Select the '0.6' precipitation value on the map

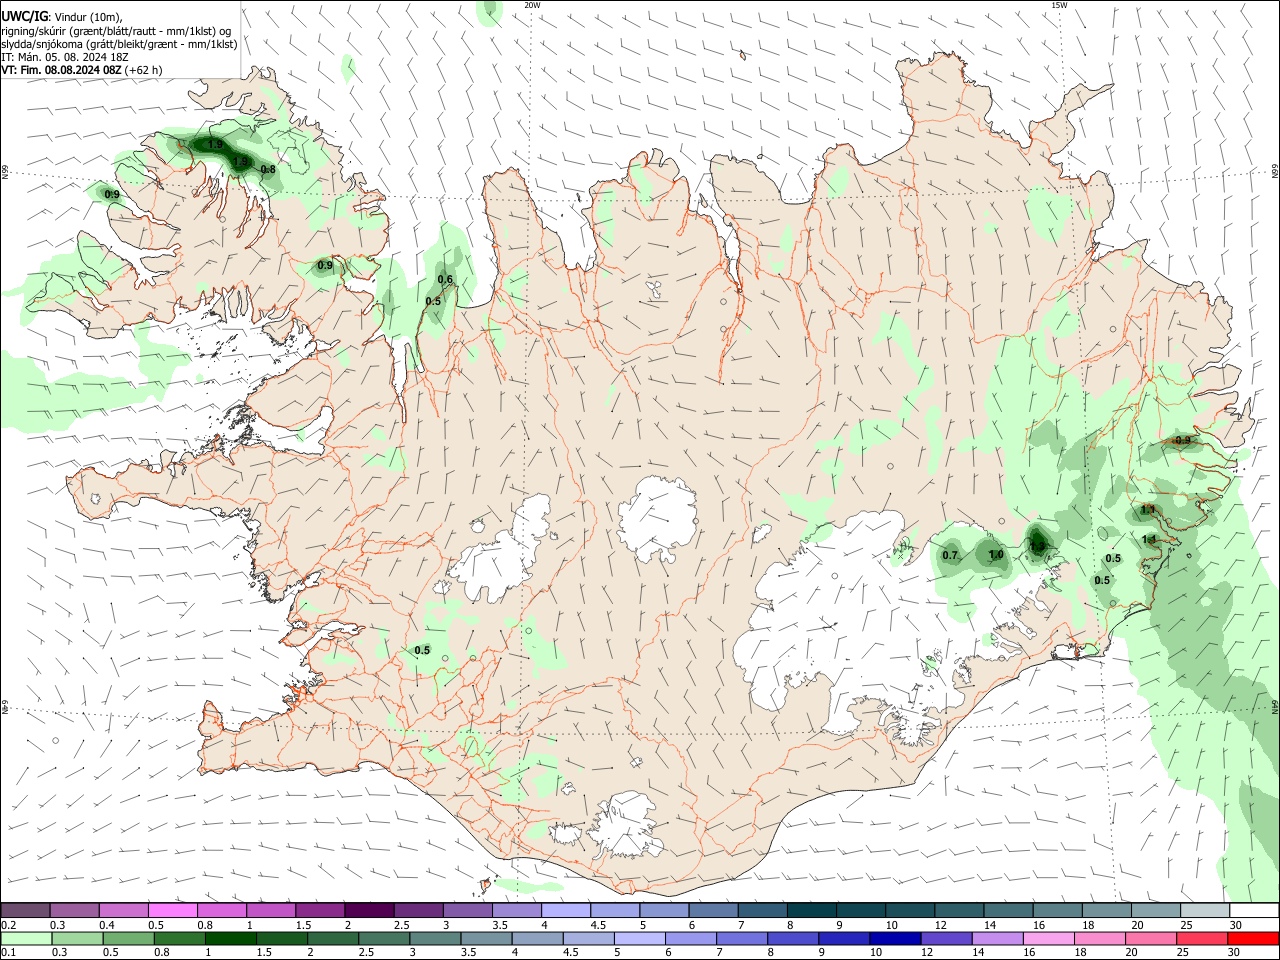point(445,280)
